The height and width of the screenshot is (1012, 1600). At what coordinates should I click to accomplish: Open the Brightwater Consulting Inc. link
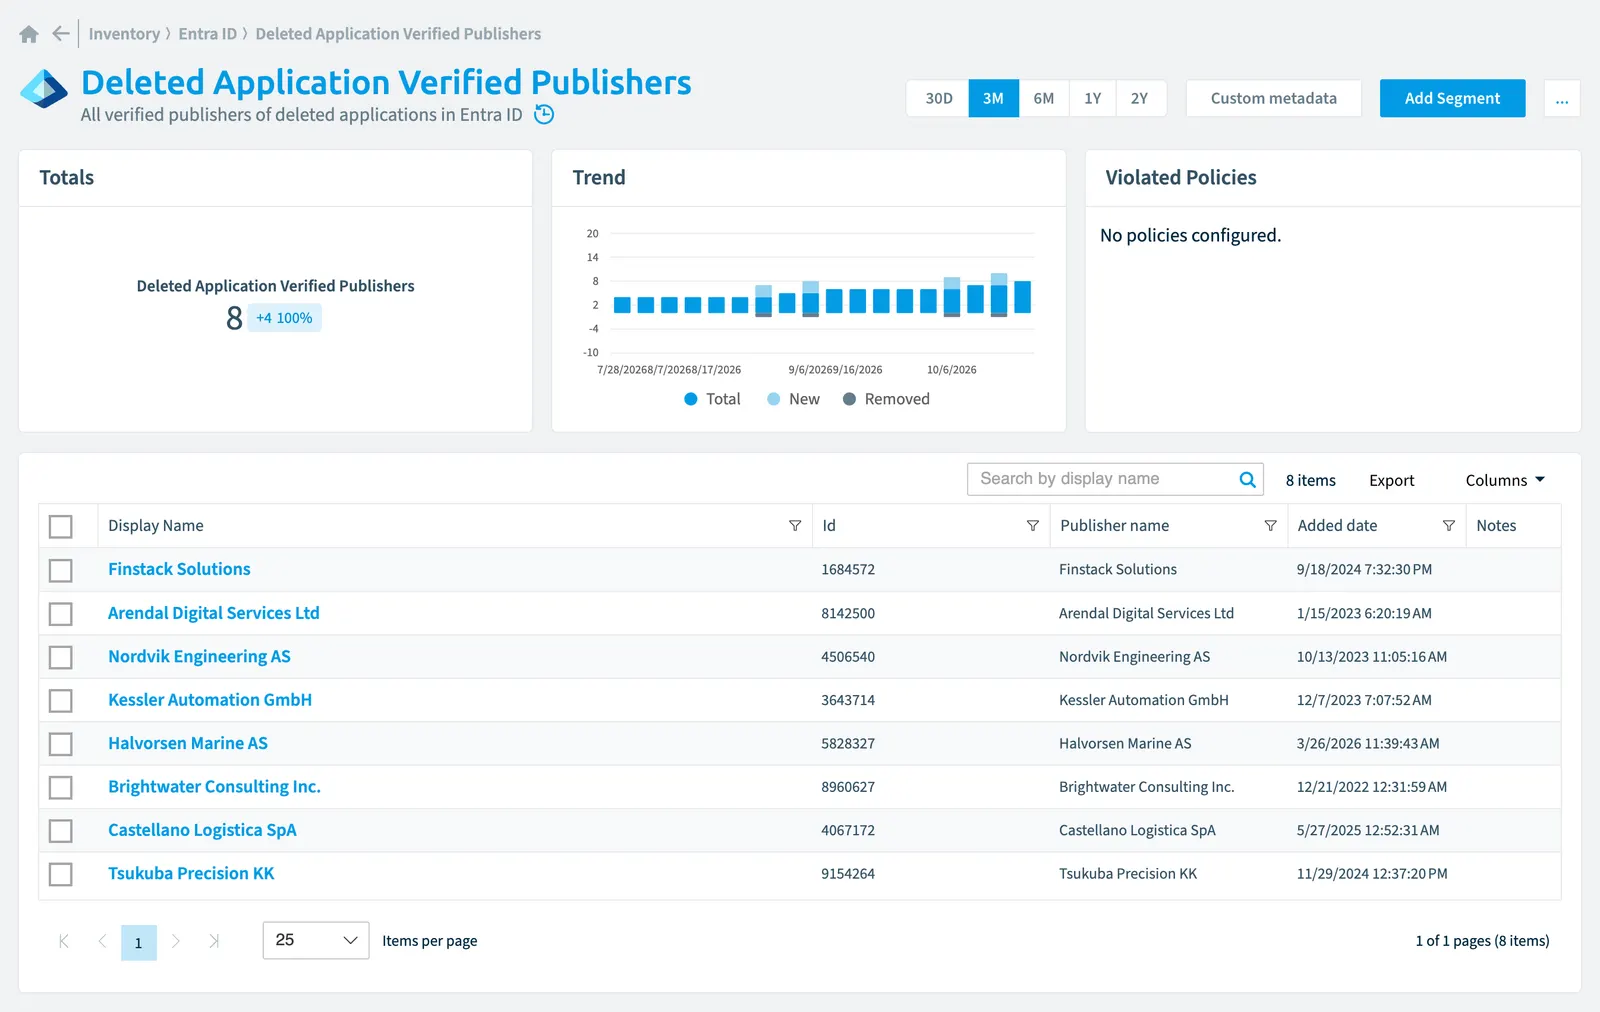point(214,786)
